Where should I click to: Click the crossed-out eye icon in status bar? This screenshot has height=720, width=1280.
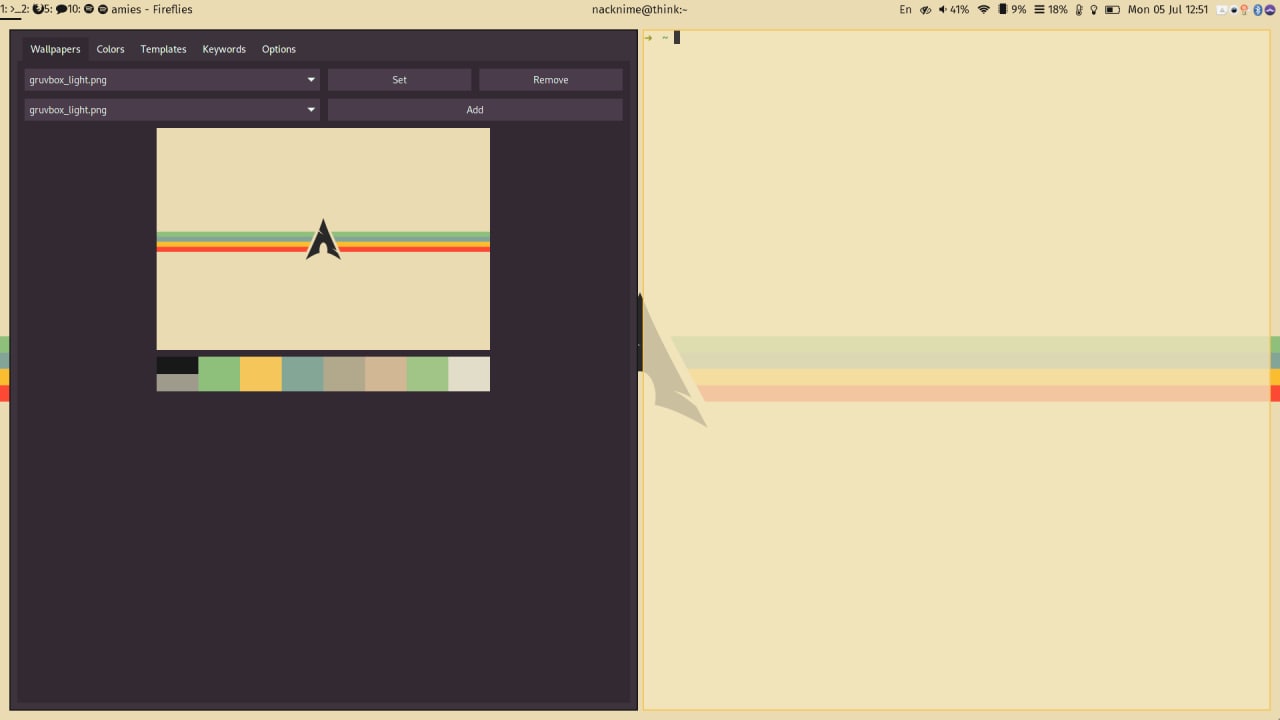coord(926,10)
